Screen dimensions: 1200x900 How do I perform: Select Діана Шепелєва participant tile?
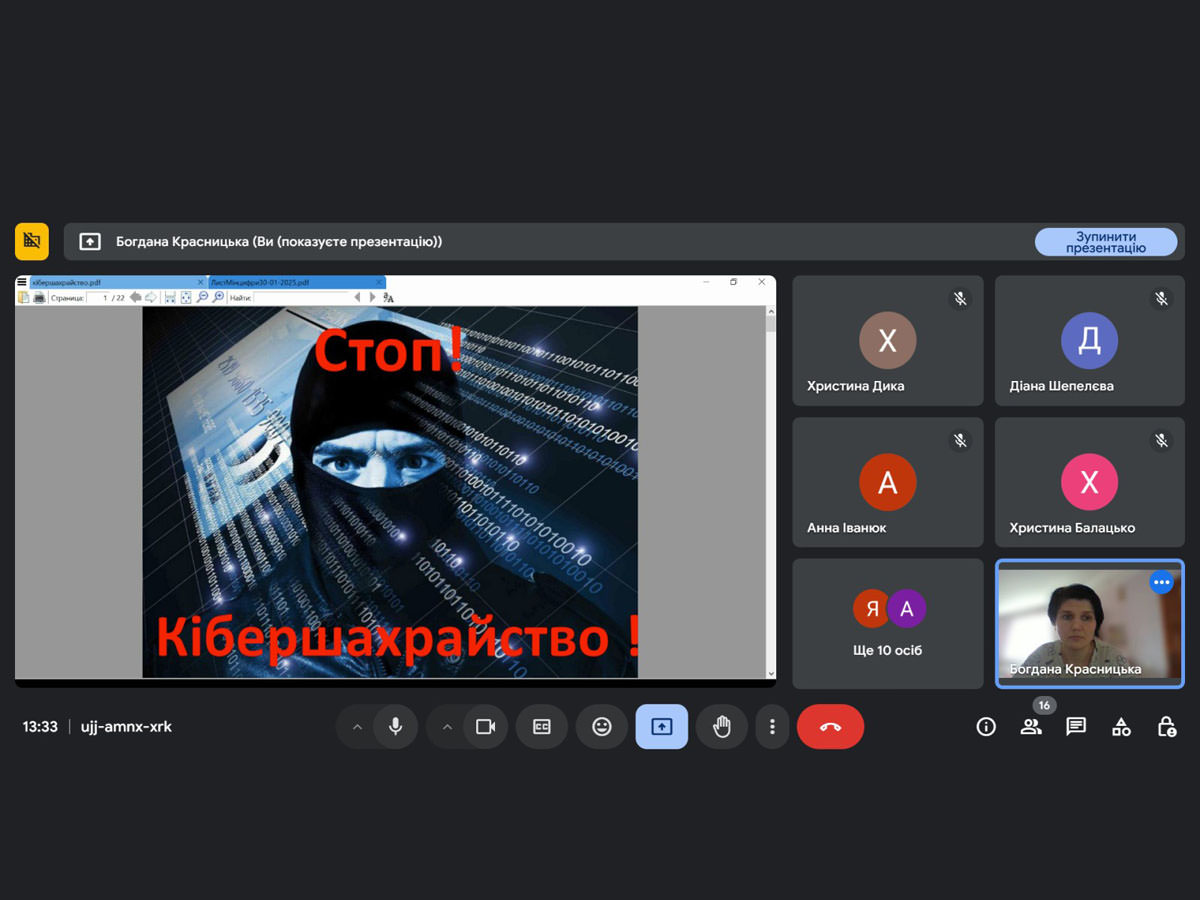point(1090,341)
